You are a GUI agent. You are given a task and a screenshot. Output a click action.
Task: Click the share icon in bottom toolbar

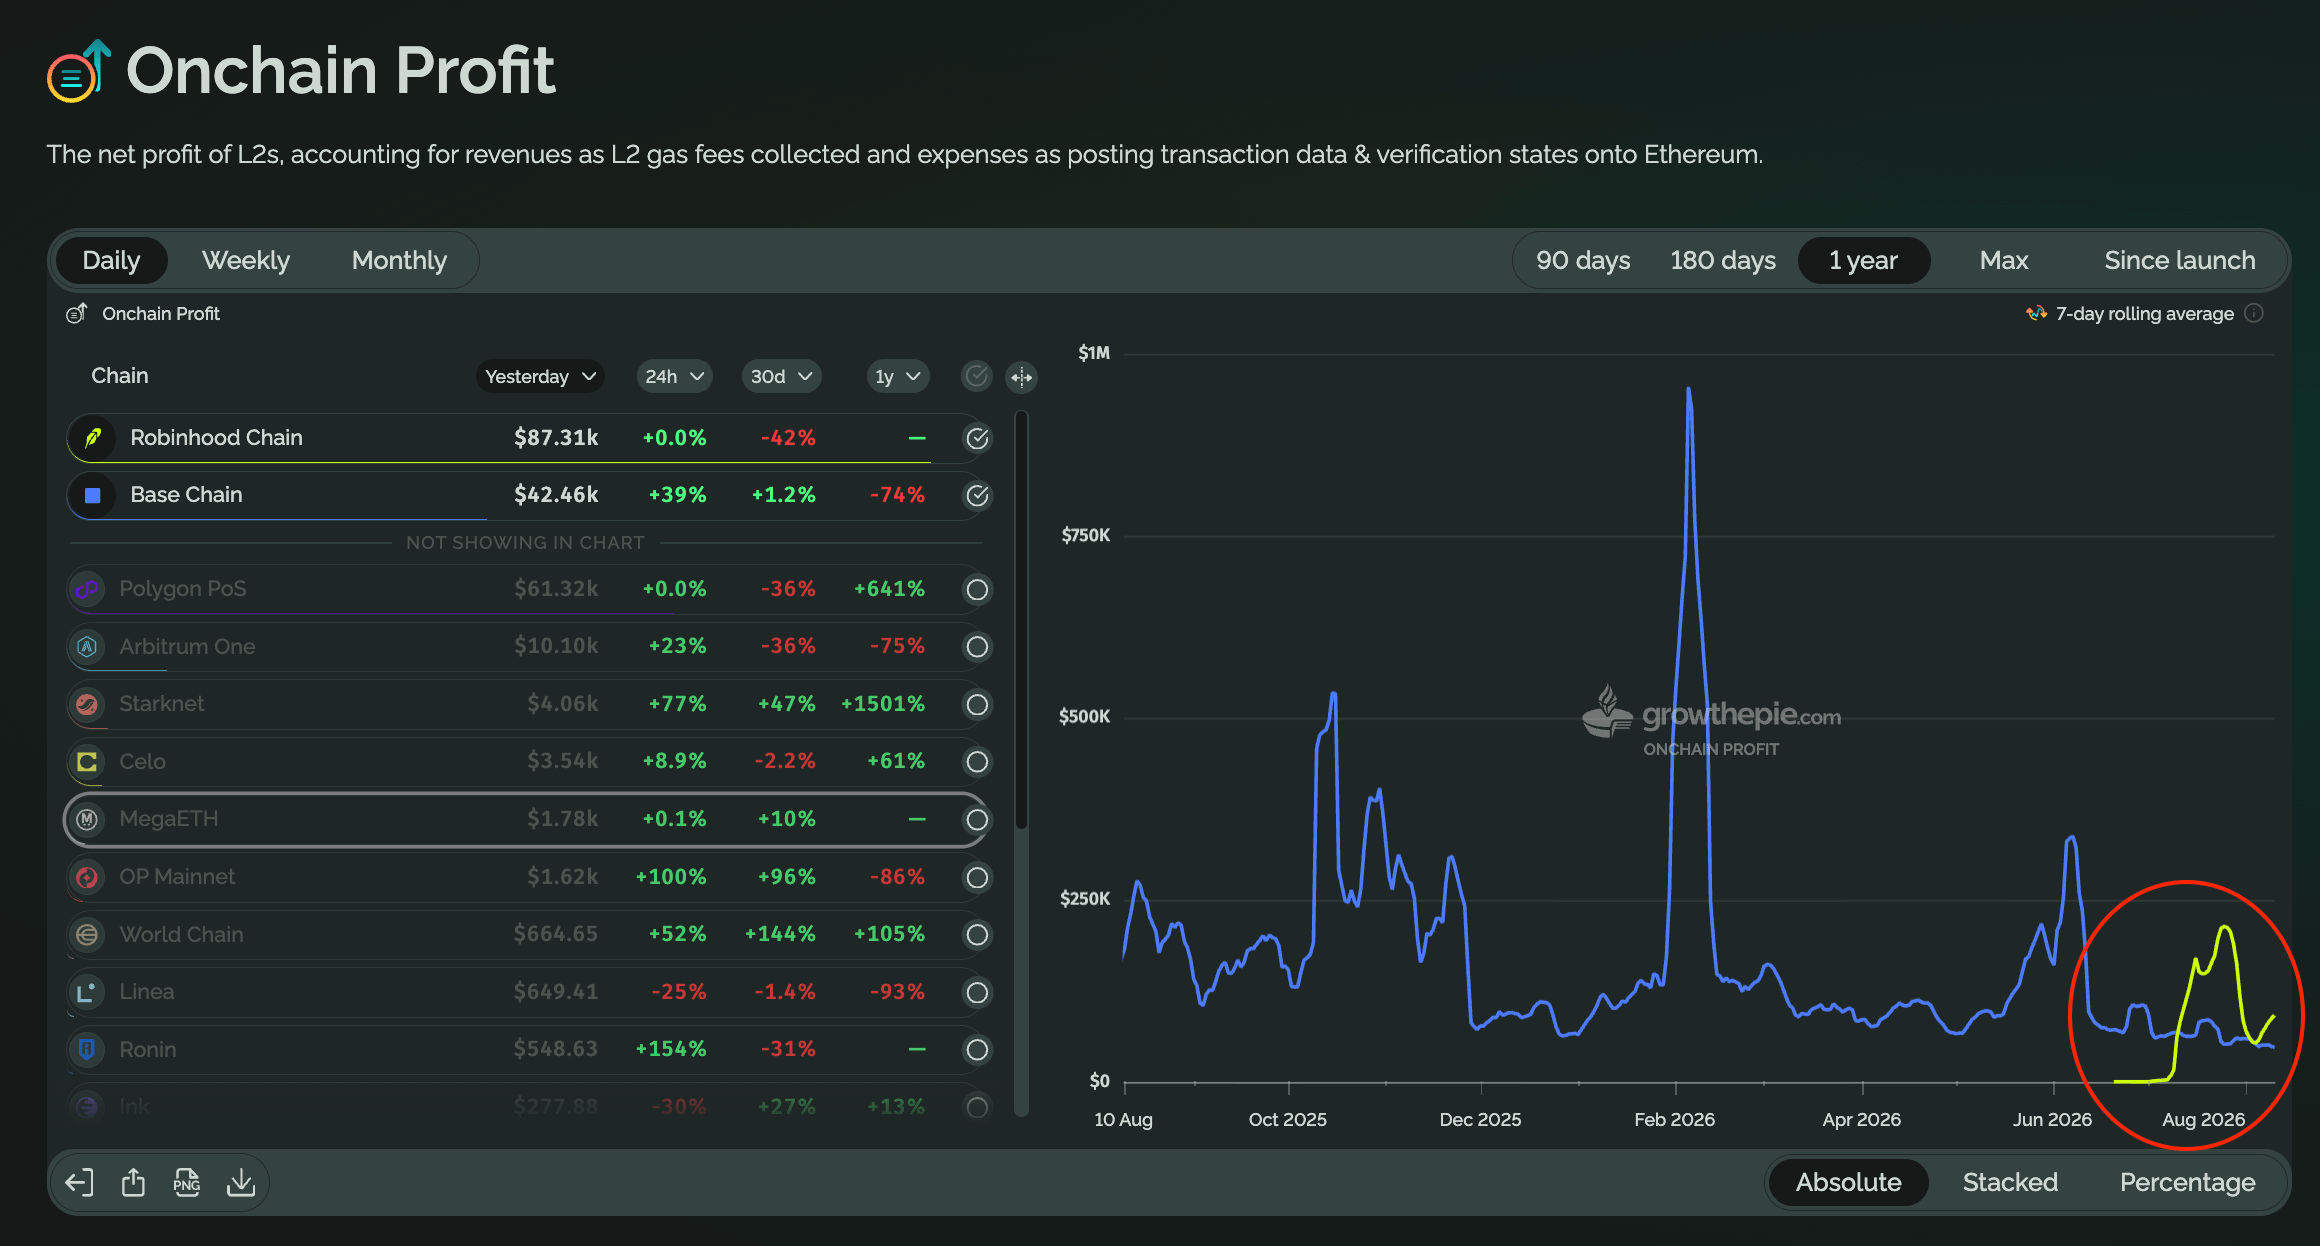click(133, 1183)
